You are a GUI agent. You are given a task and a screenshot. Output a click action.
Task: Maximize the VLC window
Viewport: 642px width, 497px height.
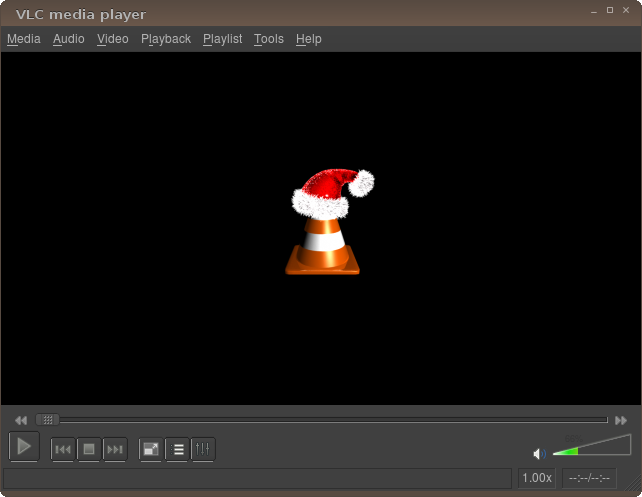click(x=610, y=10)
